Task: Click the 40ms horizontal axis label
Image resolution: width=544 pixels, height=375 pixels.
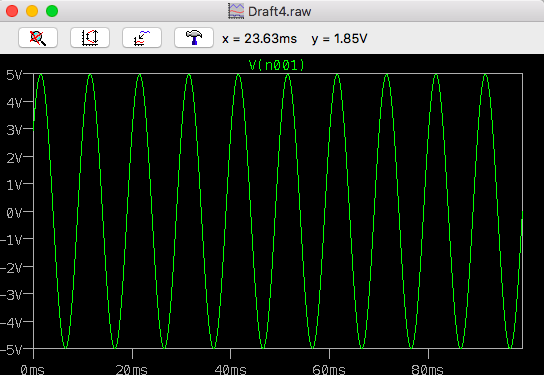Action: point(230,369)
